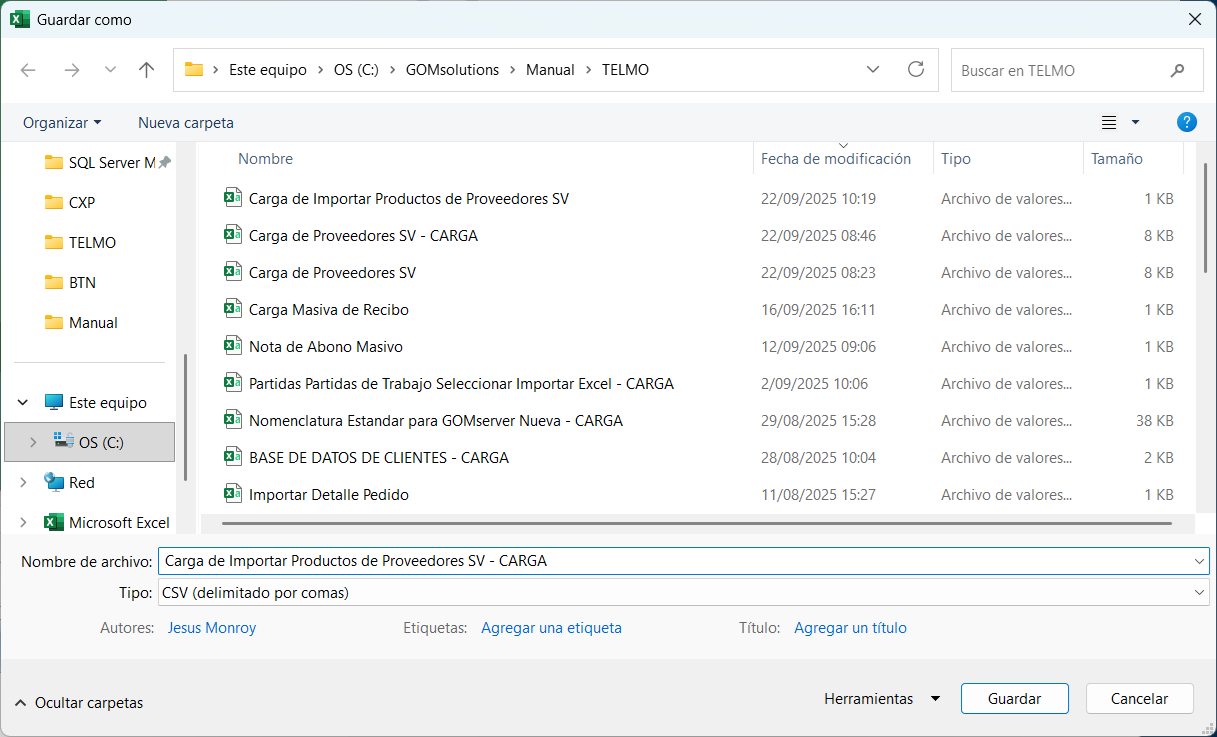Click Nueva carpeta to create a folder
Screen dimensions: 1217x737
pos(185,121)
